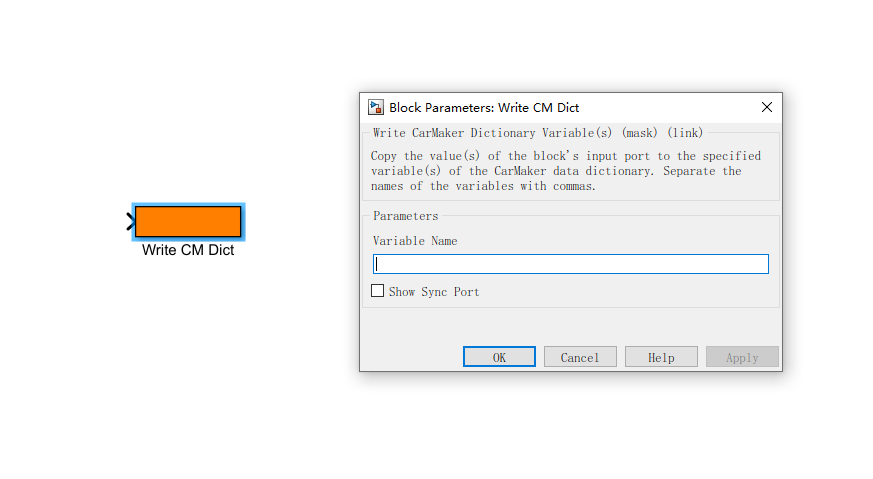Focus the Variable Name text field

click(x=570, y=264)
